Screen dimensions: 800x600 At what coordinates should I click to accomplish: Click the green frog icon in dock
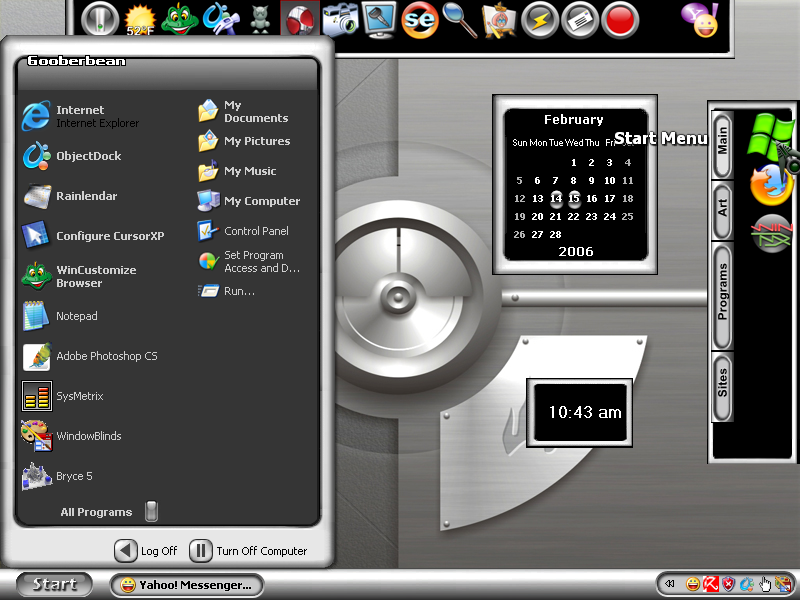tap(180, 19)
